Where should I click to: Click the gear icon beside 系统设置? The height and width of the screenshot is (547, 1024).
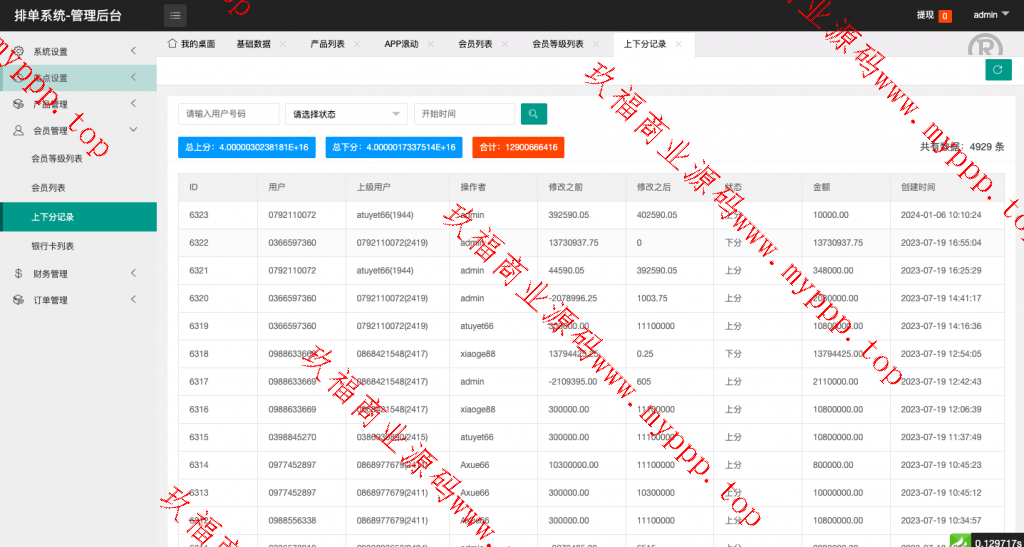coord(18,51)
